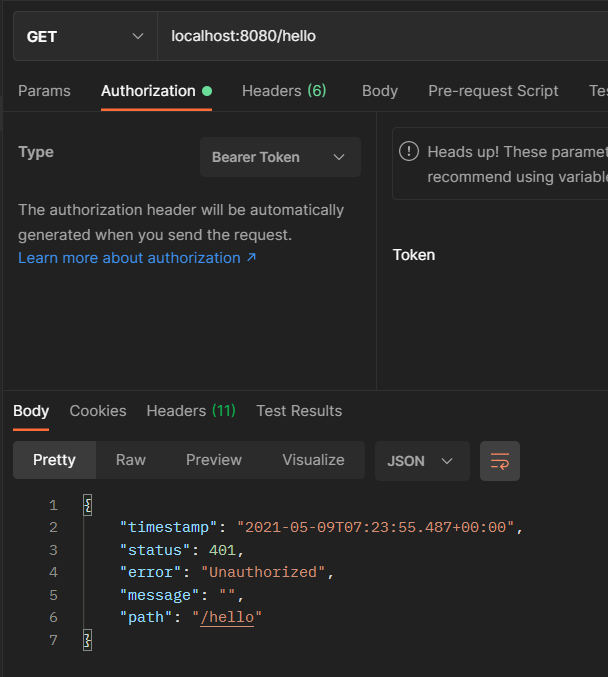Switch to the Params tab
608x677 pixels.
tap(44, 91)
